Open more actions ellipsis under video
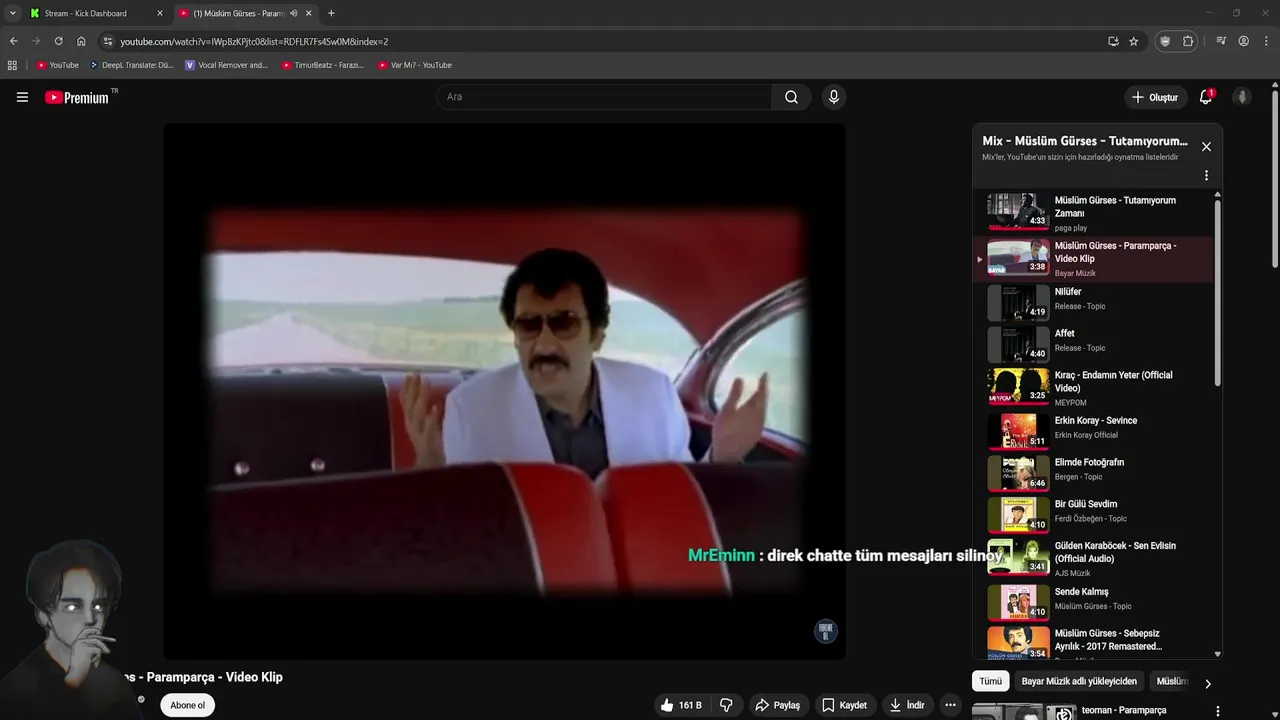This screenshot has height=720, width=1280. [x=950, y=705]
